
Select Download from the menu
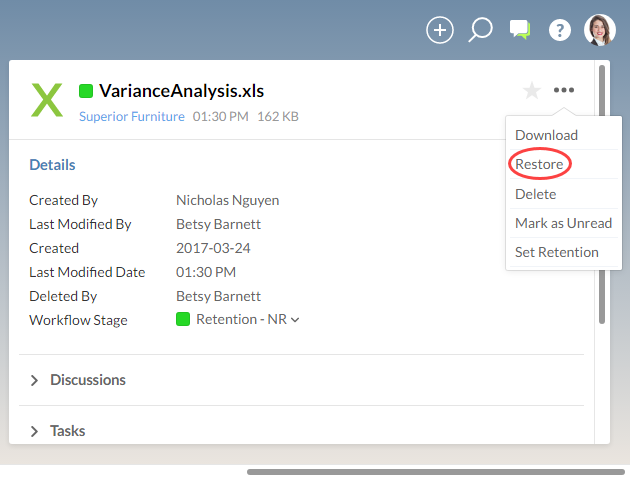546,135
